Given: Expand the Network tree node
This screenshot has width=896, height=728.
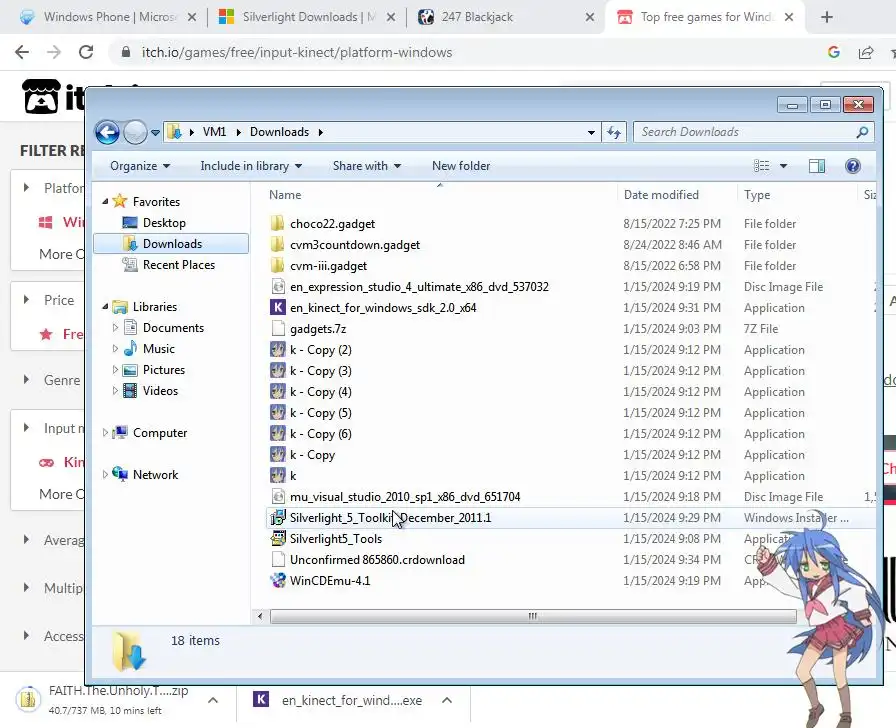Looking at the screenshot, I should 105,475.
